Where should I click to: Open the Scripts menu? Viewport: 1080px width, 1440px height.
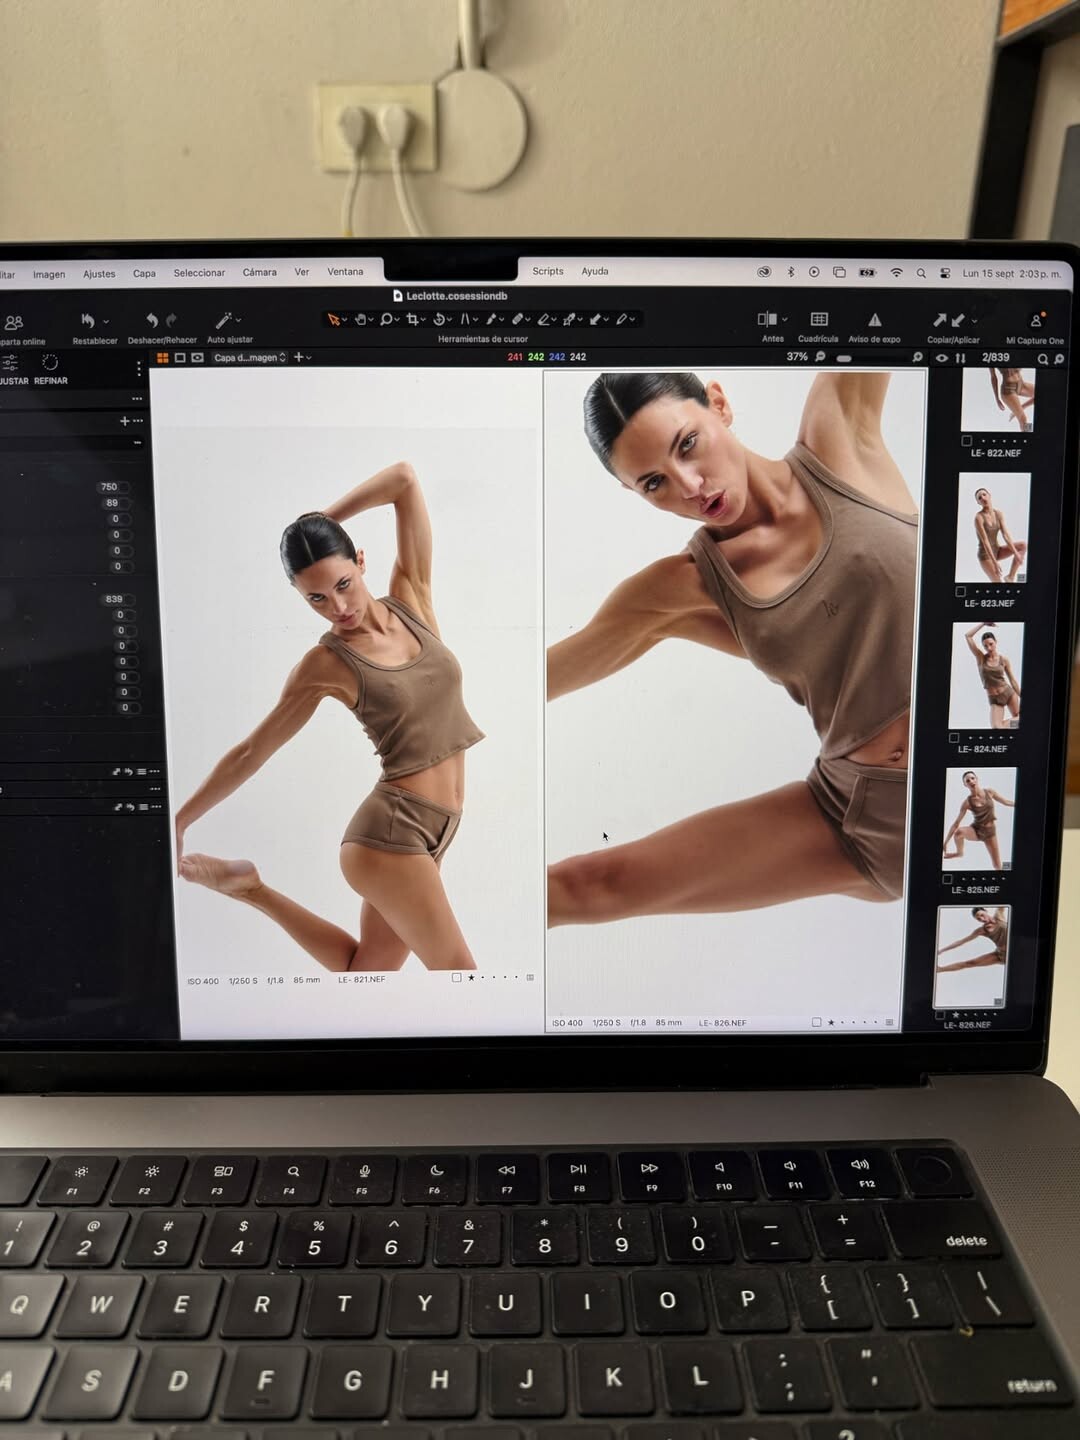pyautogui.click(x=548, y=271)
